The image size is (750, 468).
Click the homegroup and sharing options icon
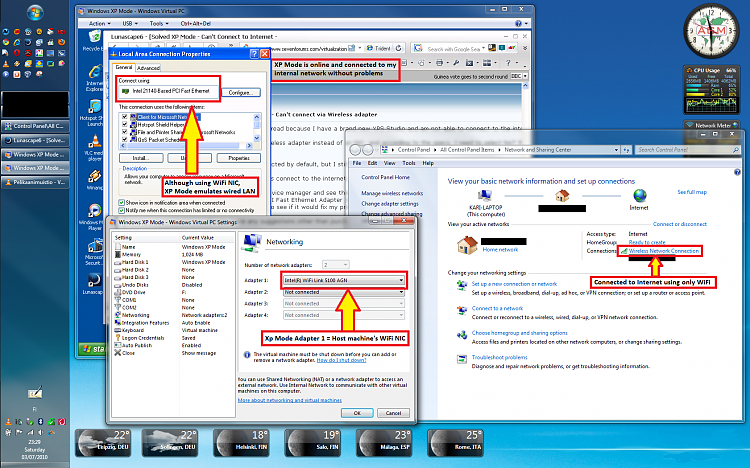(462, 334)
